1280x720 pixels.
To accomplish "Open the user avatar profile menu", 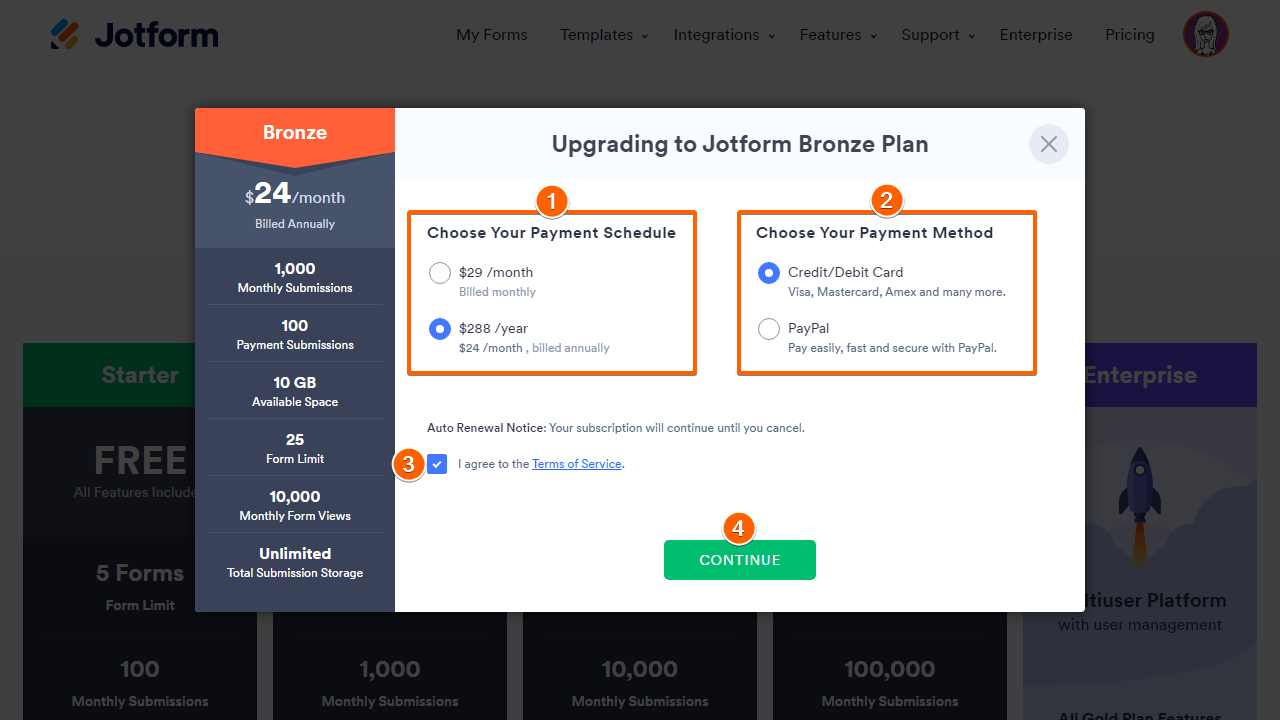I will pyautogui.click(x=1205, y=35).
